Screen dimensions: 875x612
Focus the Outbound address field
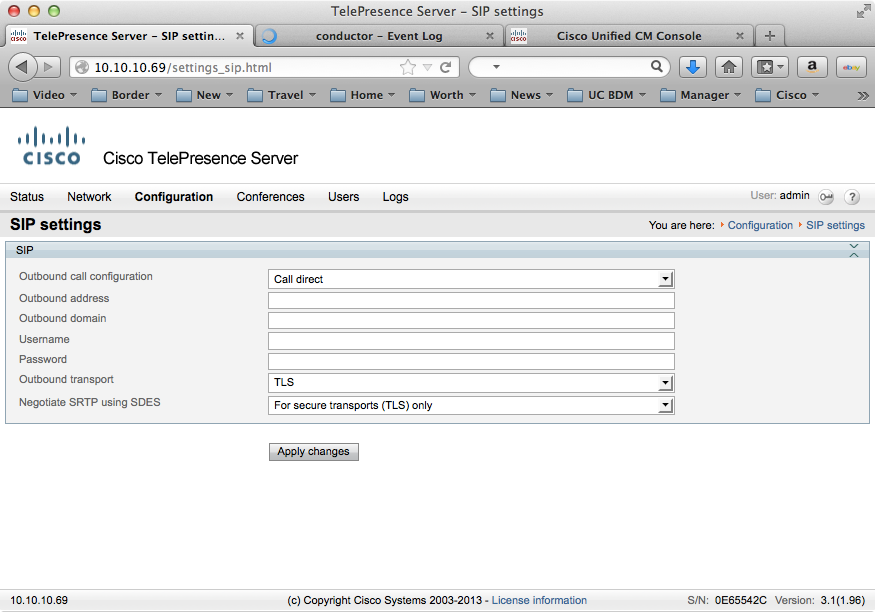coord(471,300)
